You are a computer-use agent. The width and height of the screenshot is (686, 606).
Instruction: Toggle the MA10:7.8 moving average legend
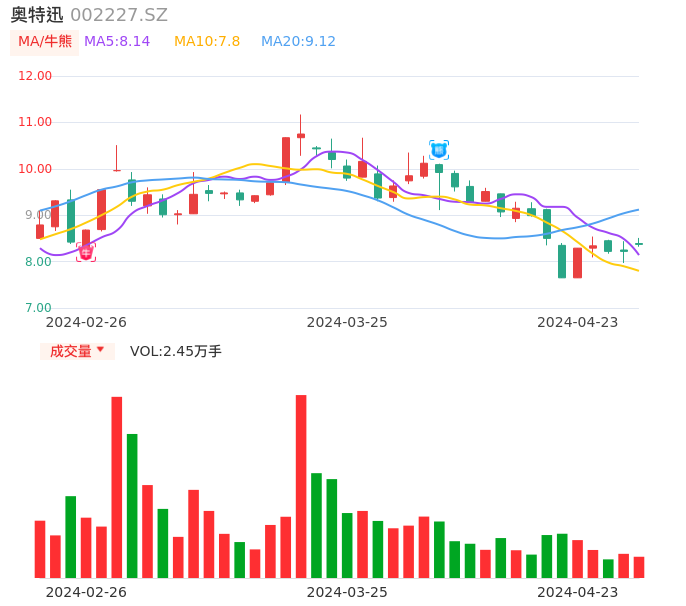[x=207, y=42]
